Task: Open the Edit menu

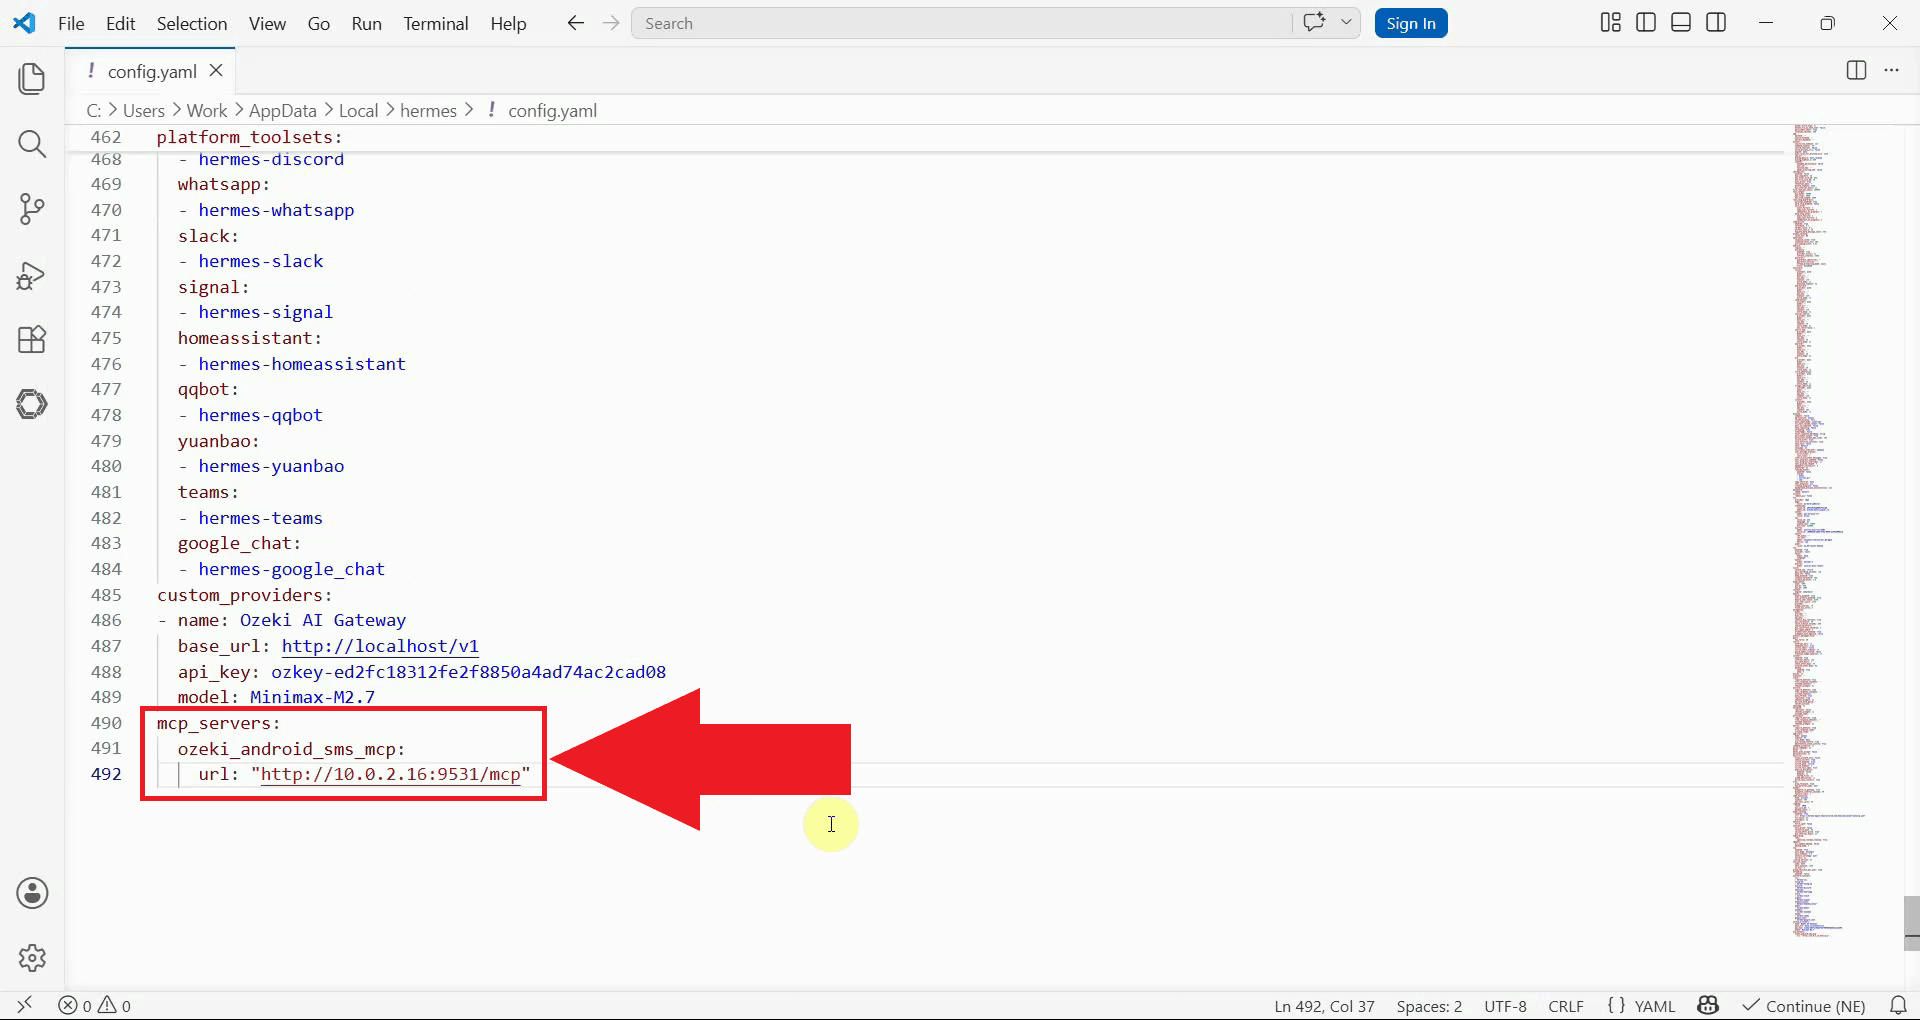Action: (x=120, y=23)
